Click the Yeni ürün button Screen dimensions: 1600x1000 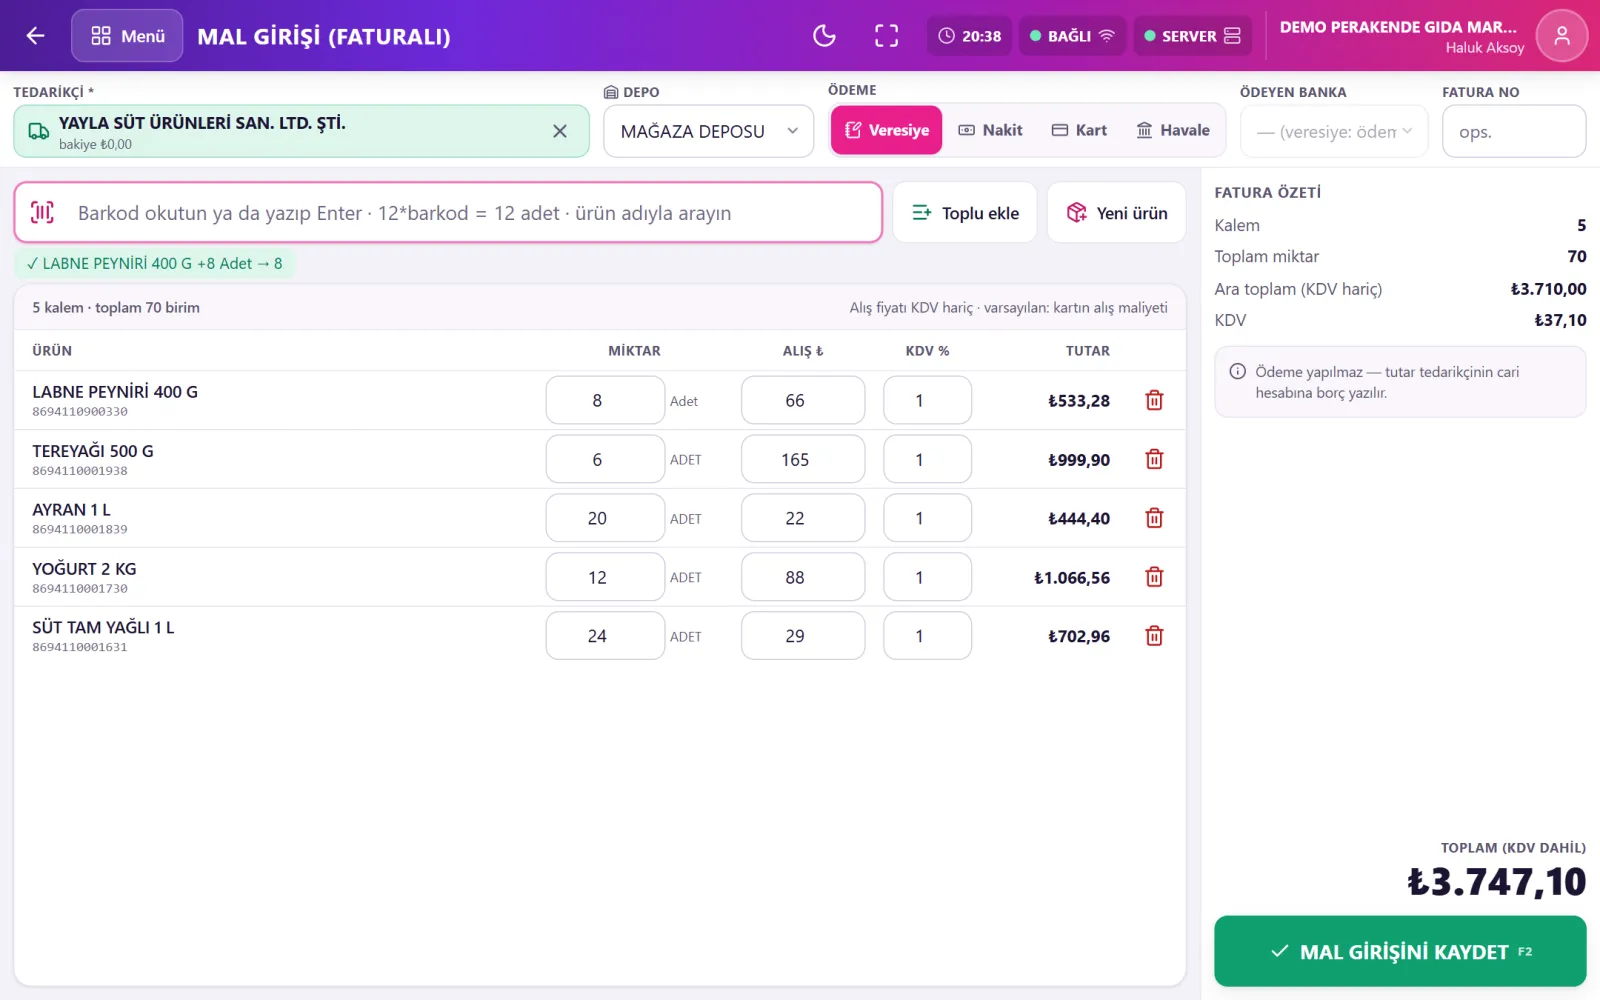click(1116, 212)
